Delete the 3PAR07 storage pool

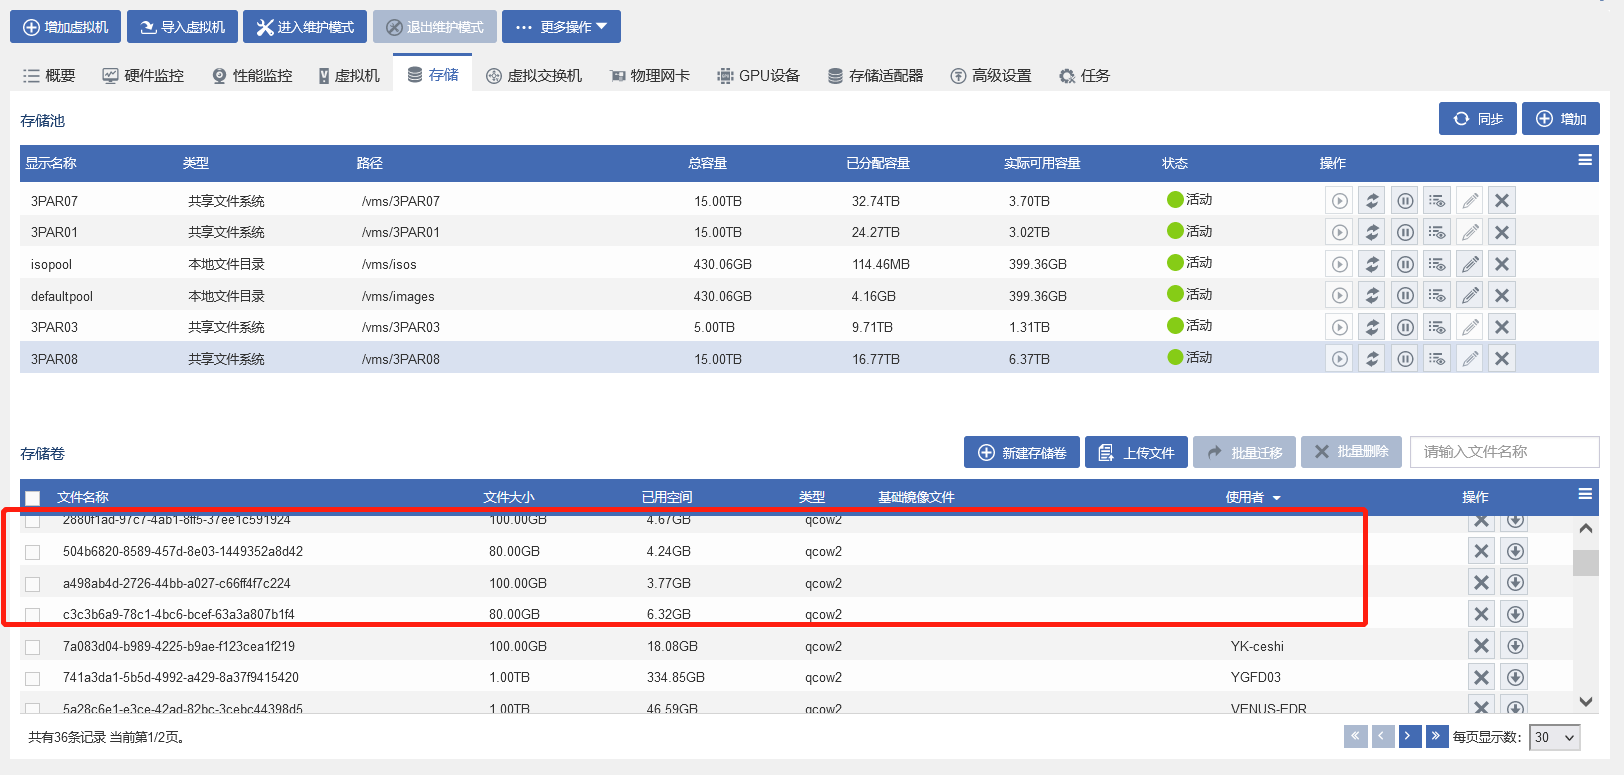point(1501,201)
